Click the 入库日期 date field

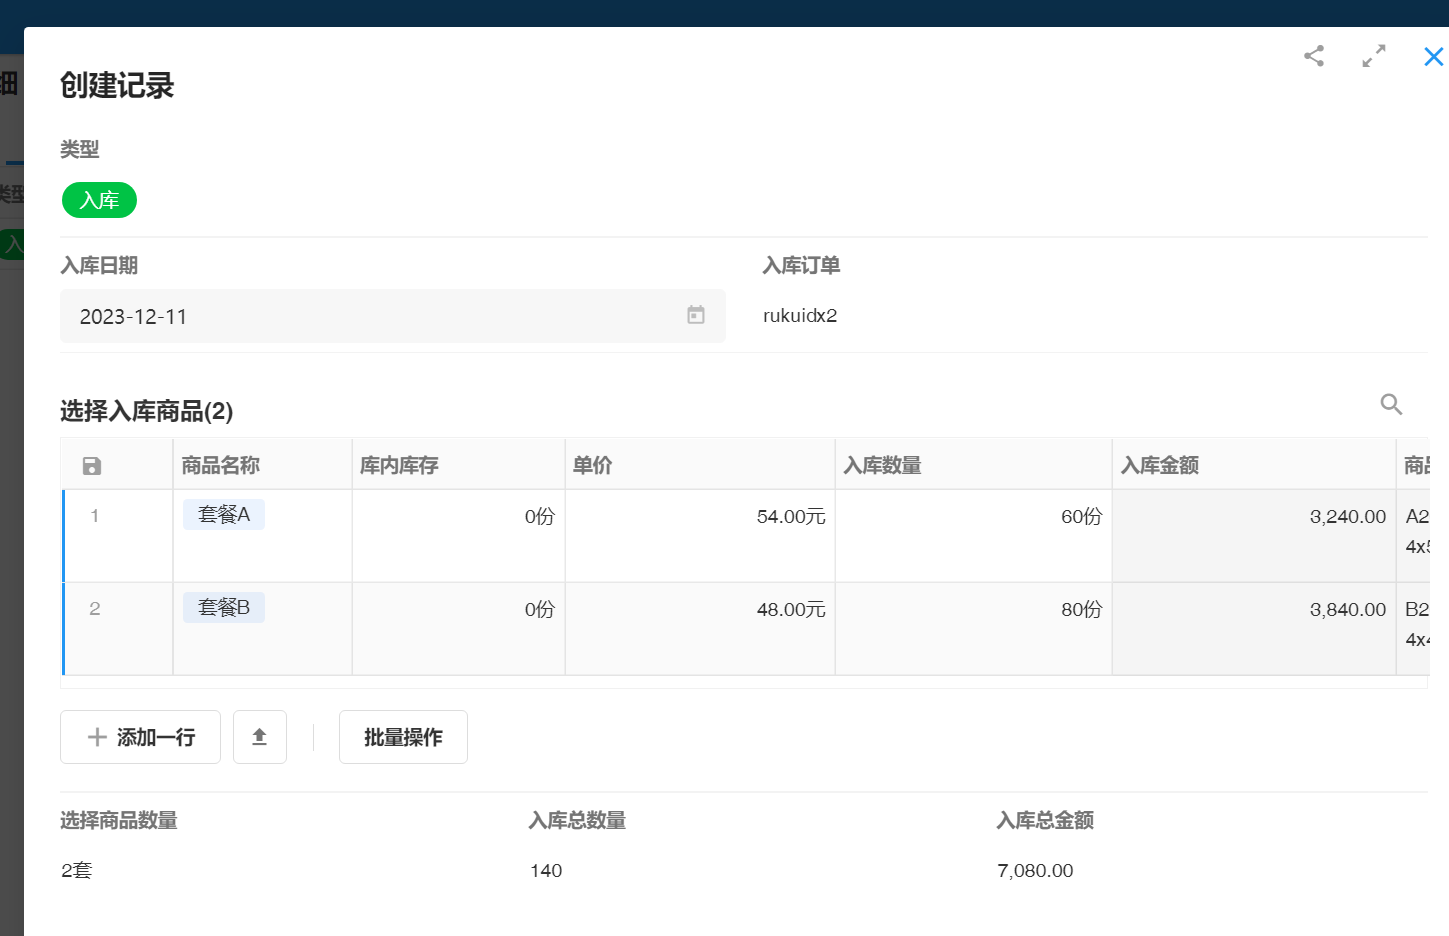point(370,316)
